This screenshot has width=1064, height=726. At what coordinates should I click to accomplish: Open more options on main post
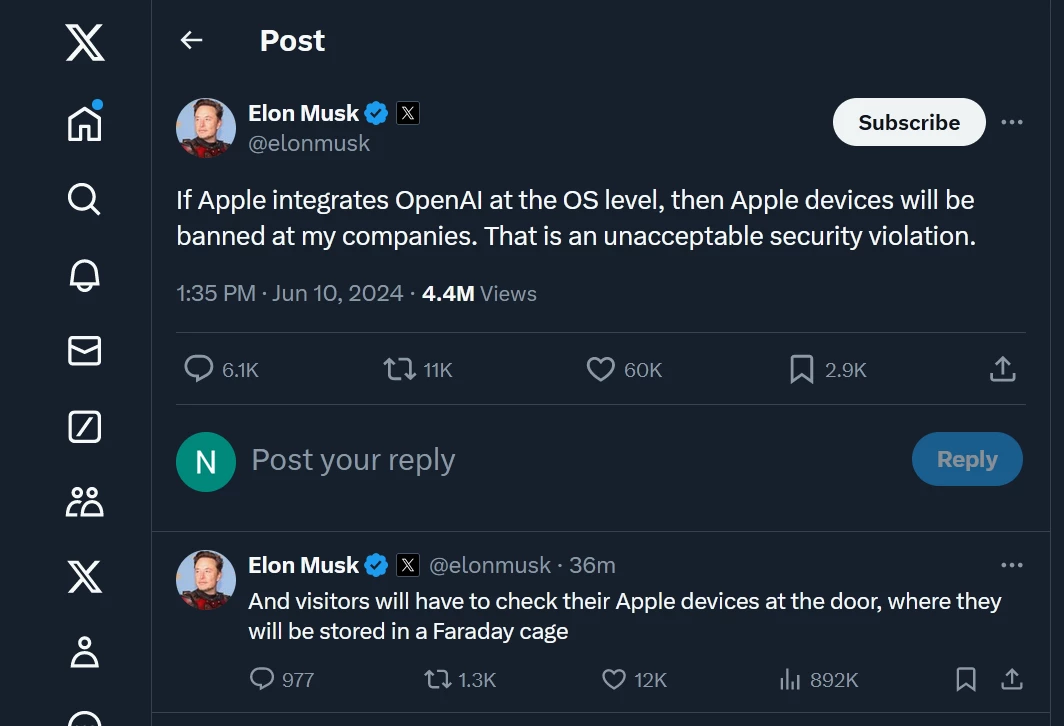pos(1012,122)
